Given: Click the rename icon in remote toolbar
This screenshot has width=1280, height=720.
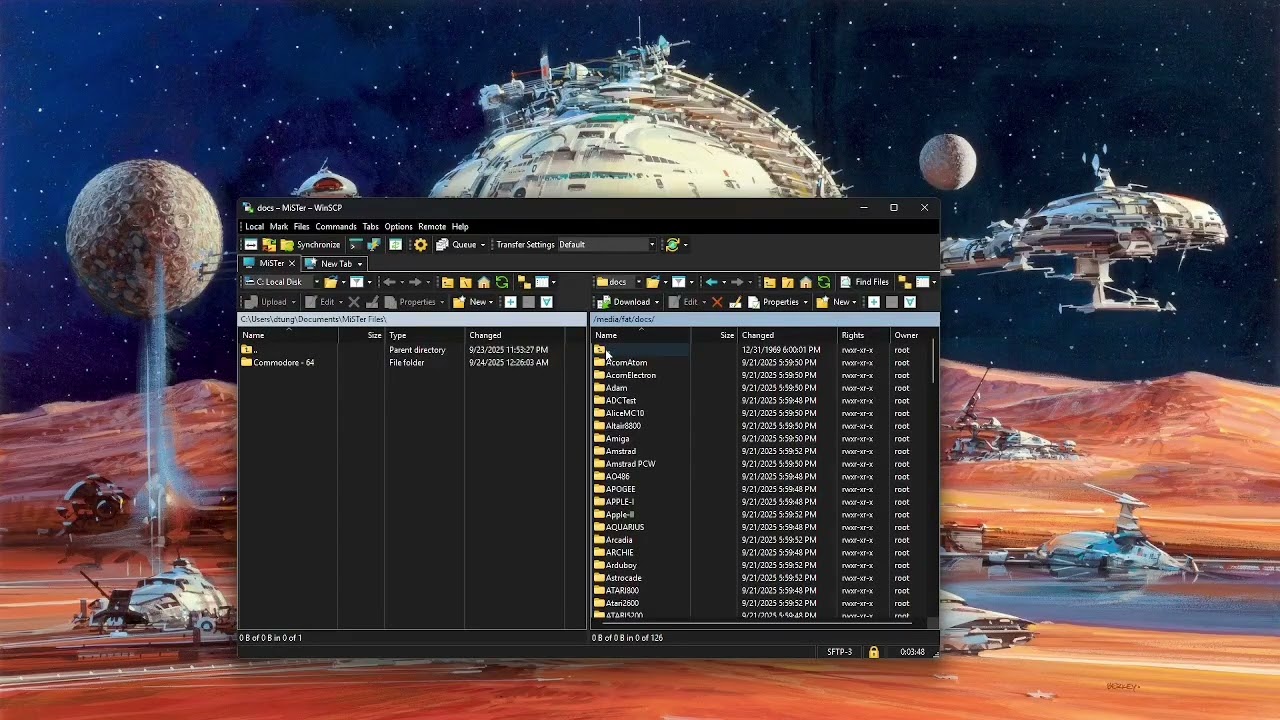Looking at the screenshot, I should click(x=735, y=302).
